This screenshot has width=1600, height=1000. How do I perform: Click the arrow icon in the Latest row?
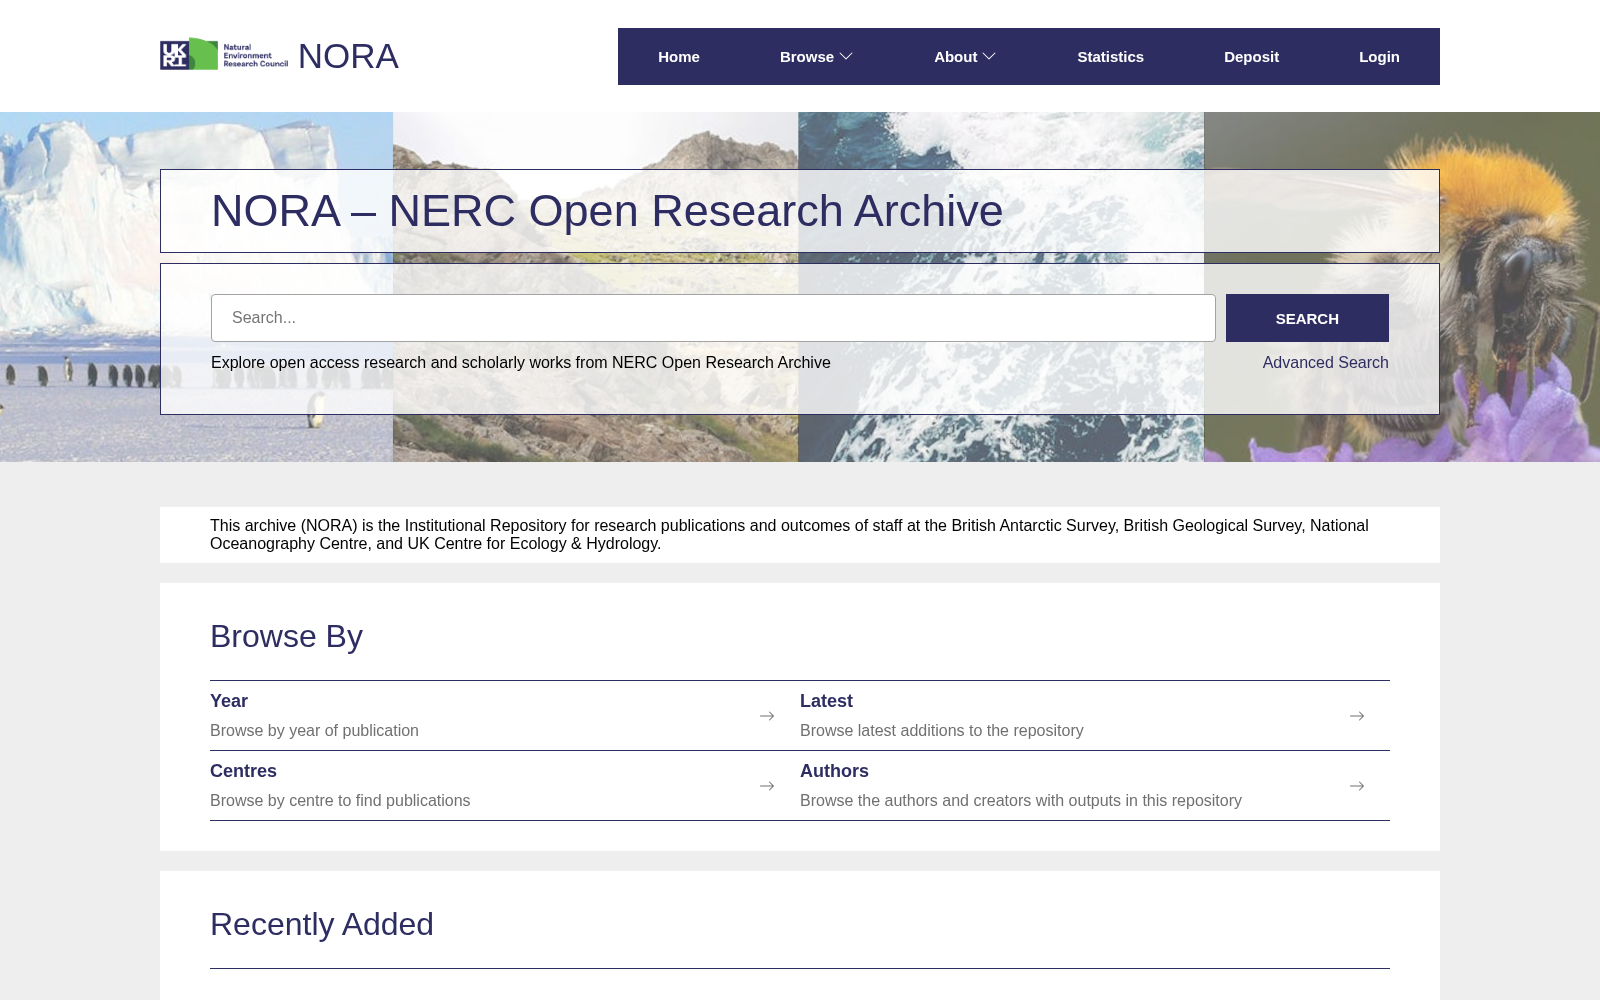pyautogui.click(x=1357, y=716)
